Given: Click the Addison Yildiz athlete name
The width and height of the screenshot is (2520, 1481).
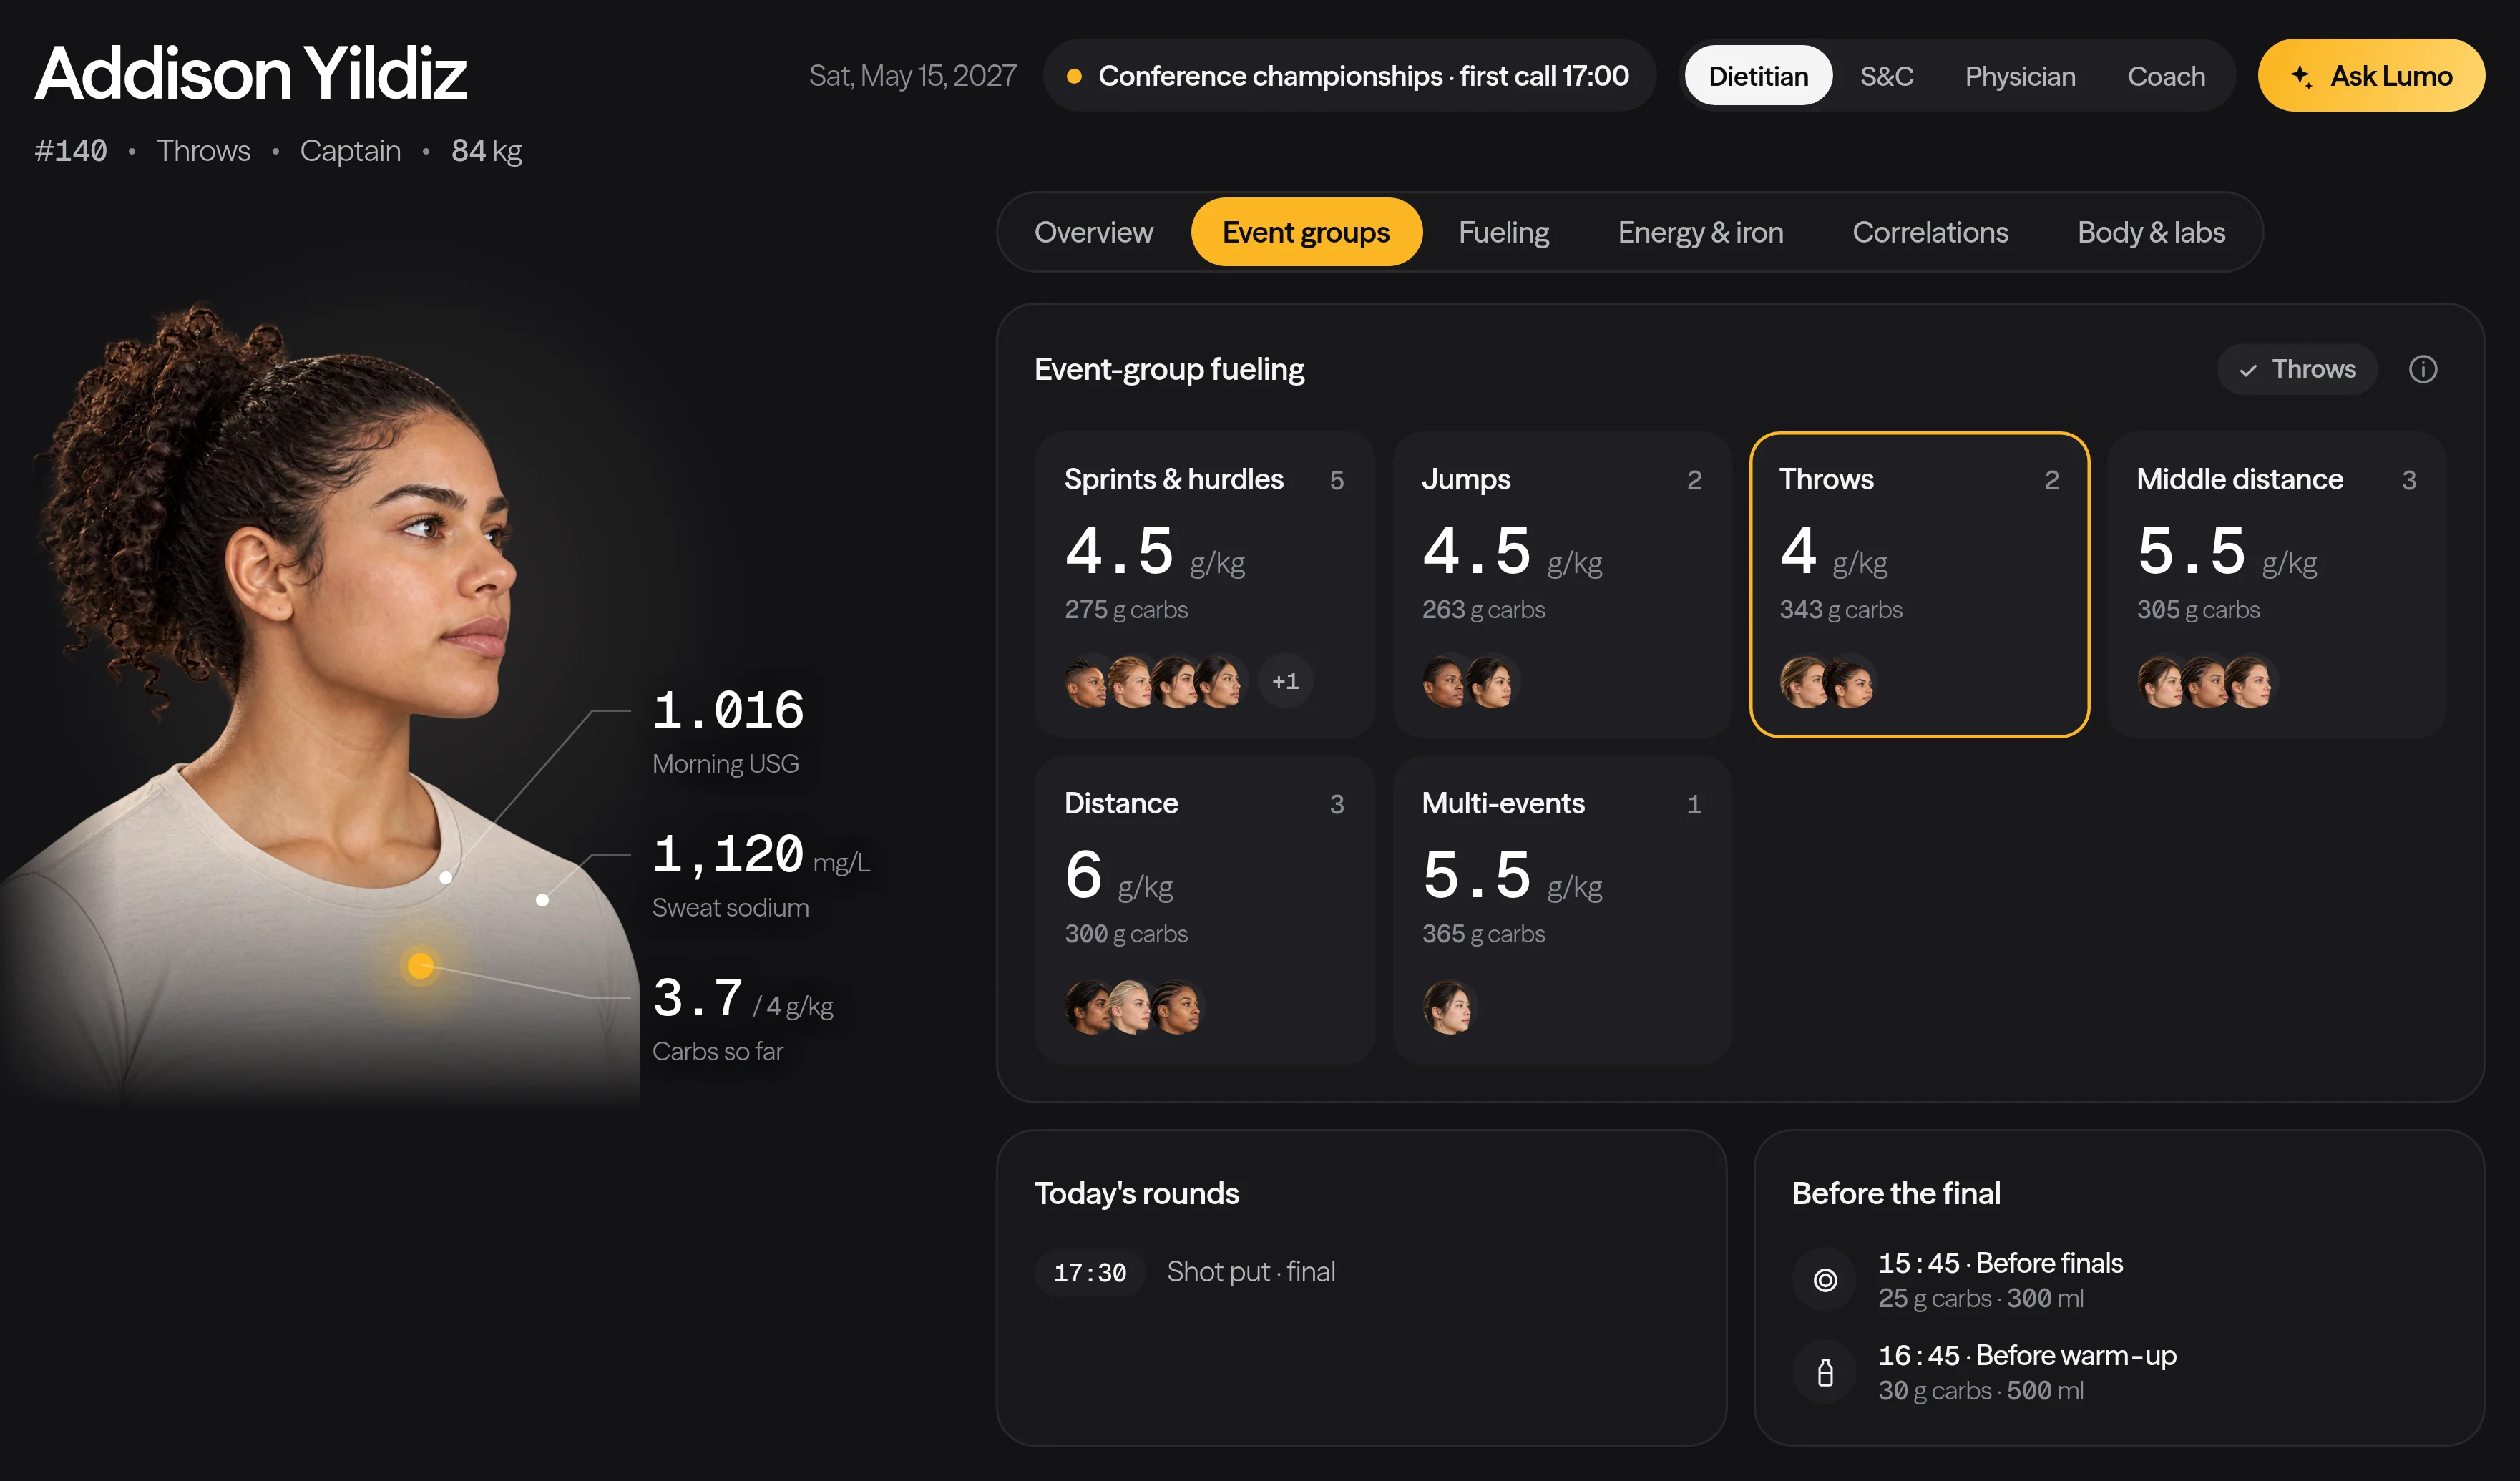Looking at the screenshot, I should tap(251, 73).
